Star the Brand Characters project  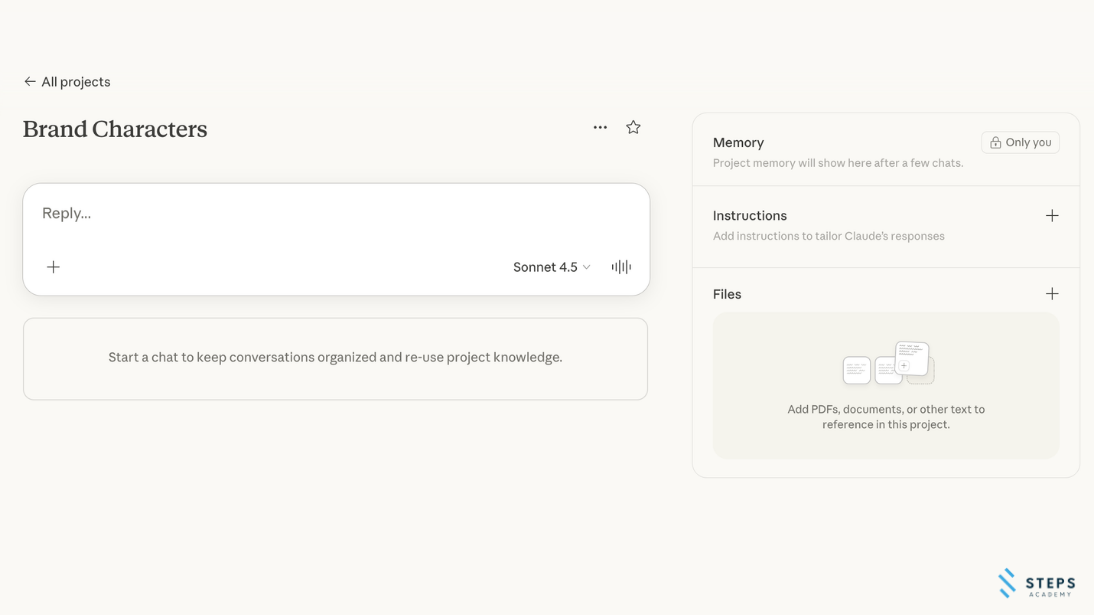pos(633,127)
